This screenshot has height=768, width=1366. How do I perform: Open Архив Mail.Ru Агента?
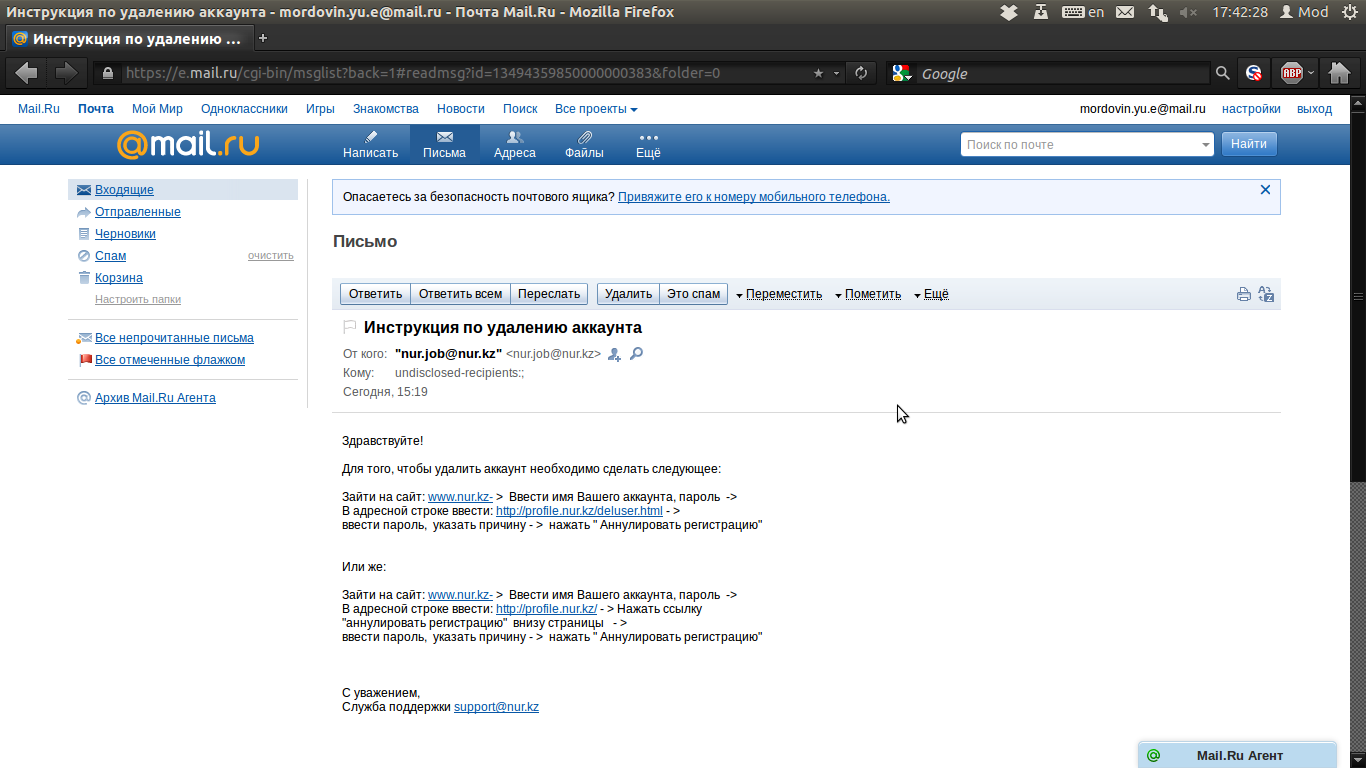tap(155, 398)
